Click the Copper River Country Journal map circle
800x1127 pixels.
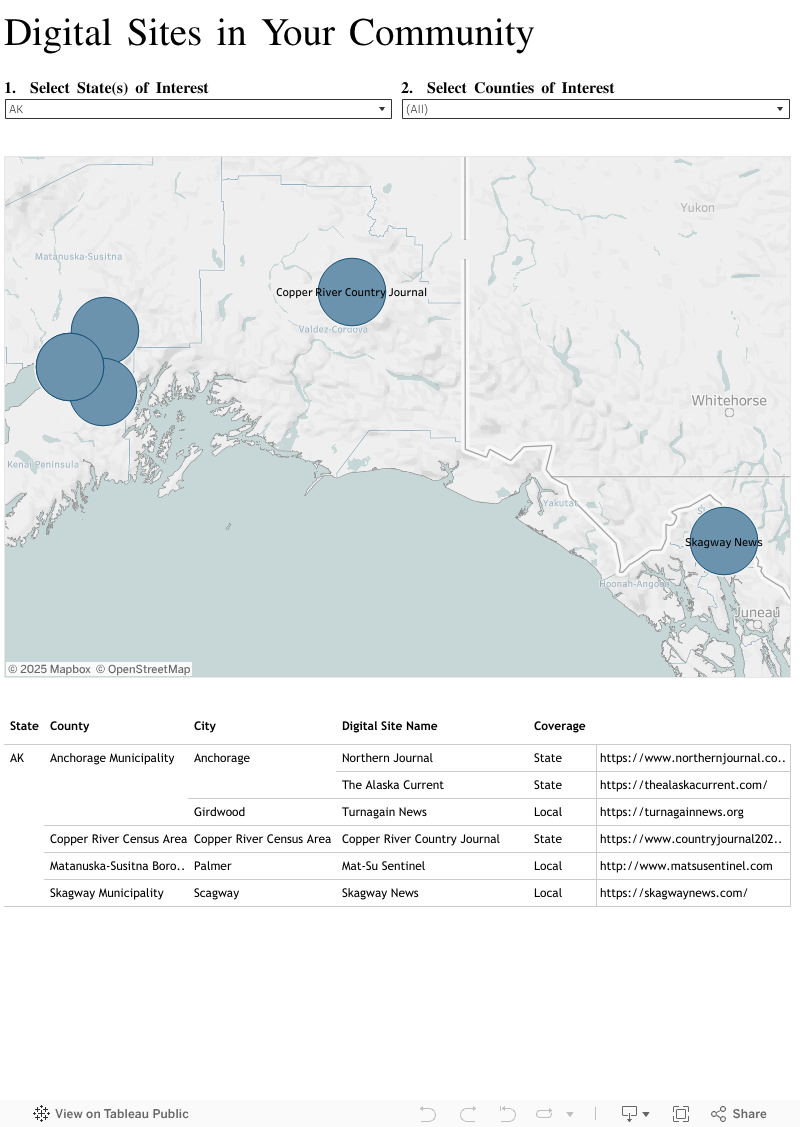(351, 292)
